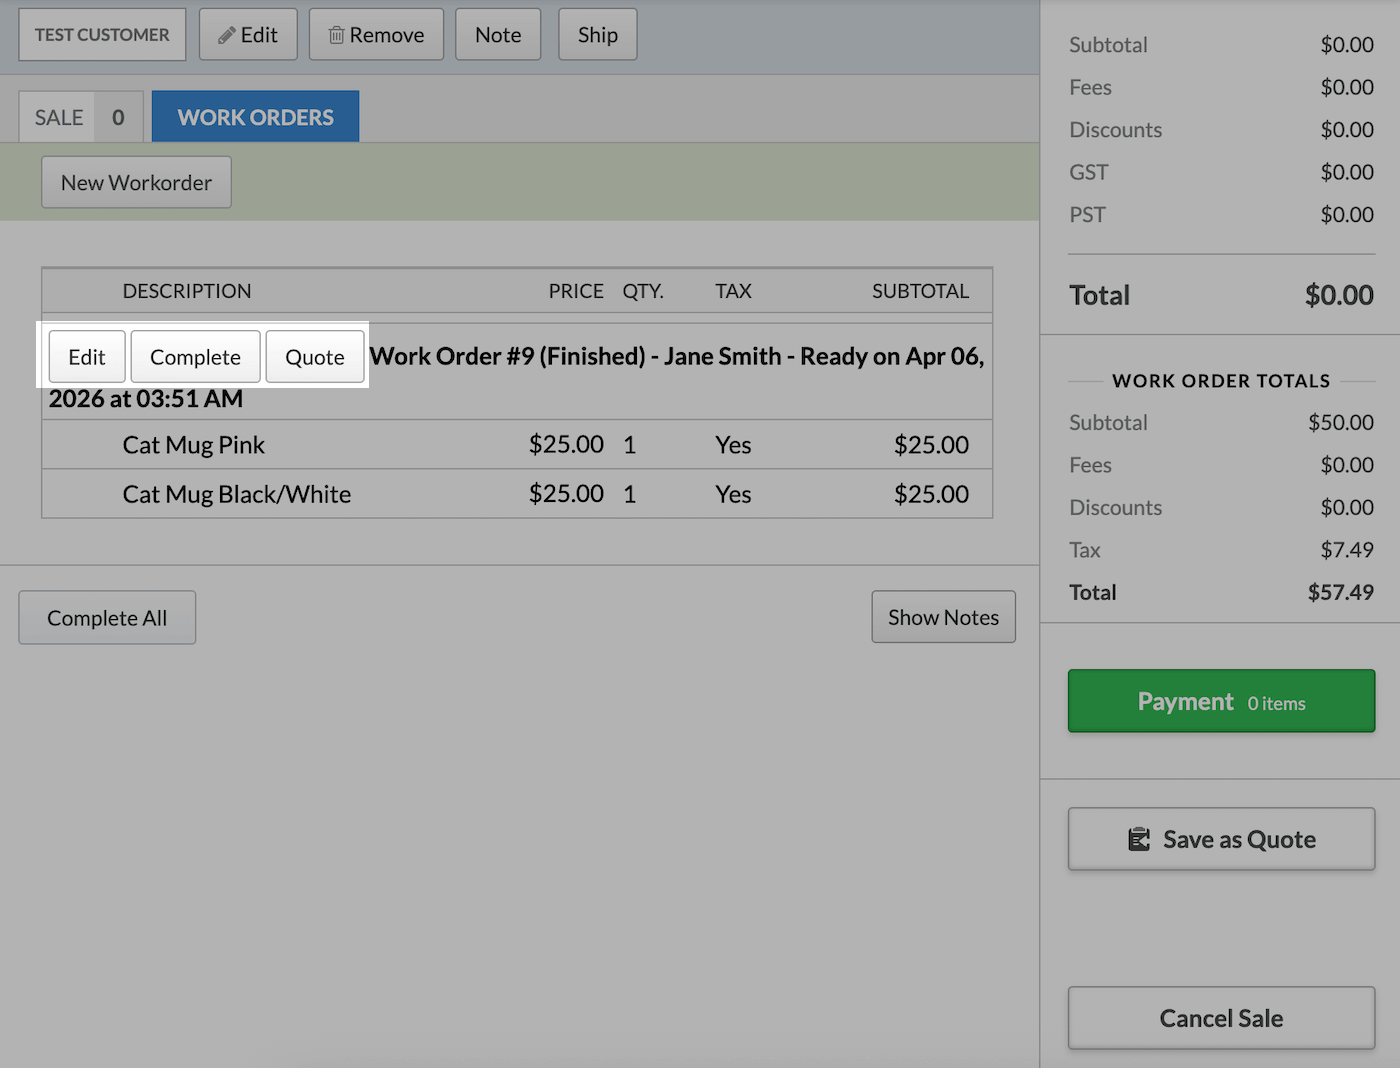Click the QTY. column header
1400x1068 pixels.
643,291
